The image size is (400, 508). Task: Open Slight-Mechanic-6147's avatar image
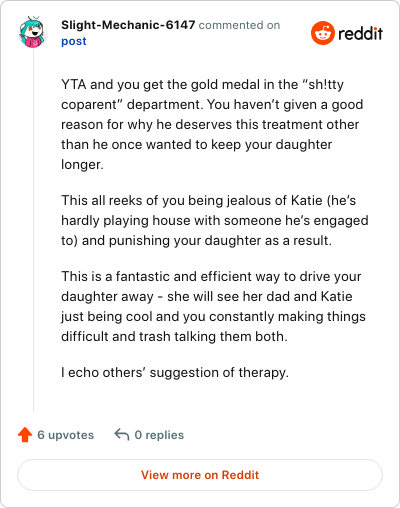click(x=32, y=32)
